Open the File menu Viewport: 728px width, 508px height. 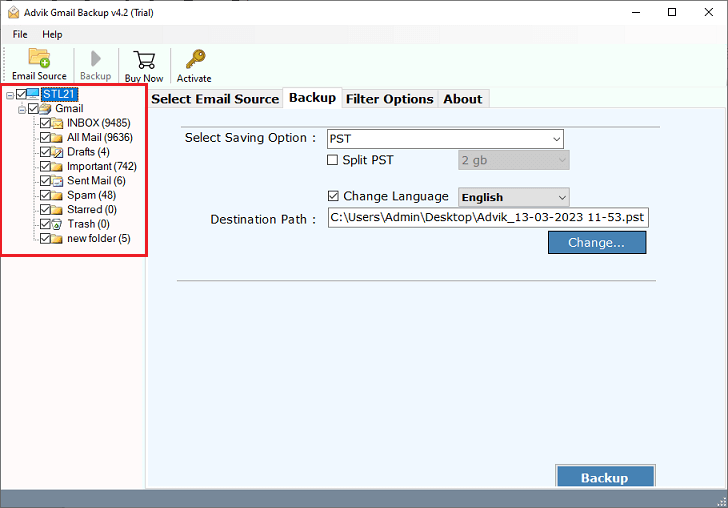click(x=20, y=34)
